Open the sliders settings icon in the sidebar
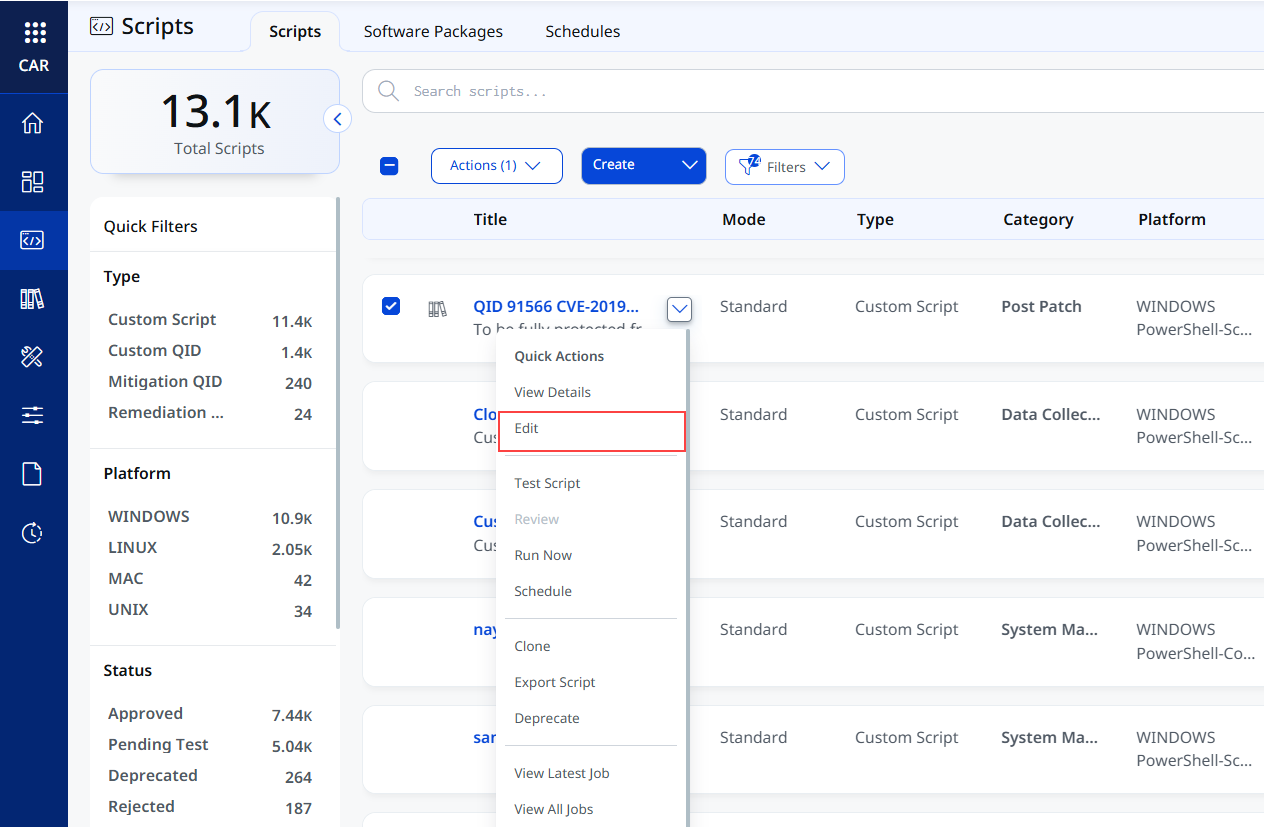This screenshot has height=827, width=1264. [x=33, y=415]
